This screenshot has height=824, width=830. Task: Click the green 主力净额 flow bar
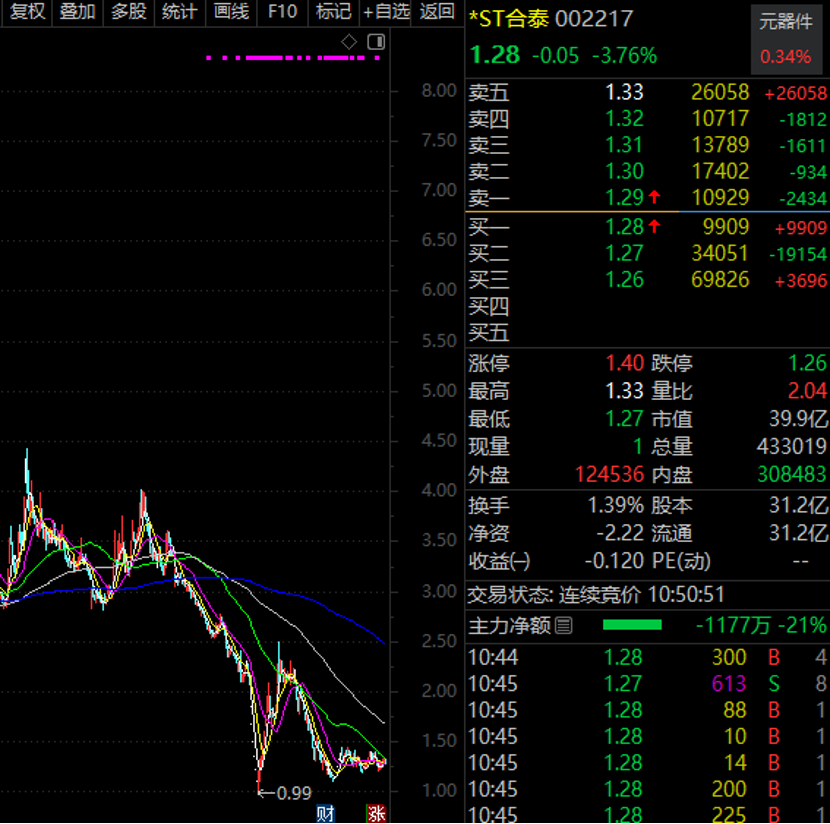(x=632, y=626)
